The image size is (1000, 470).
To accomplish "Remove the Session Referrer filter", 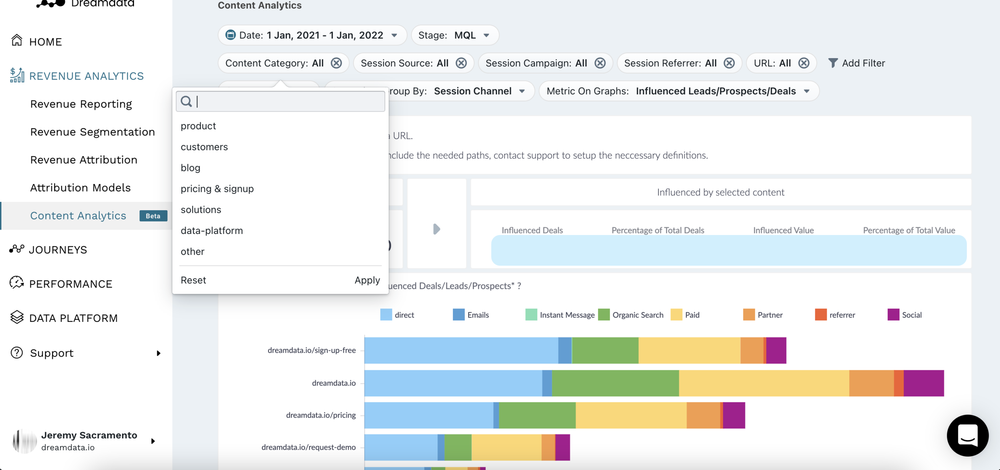I will (x=730, y=63).
